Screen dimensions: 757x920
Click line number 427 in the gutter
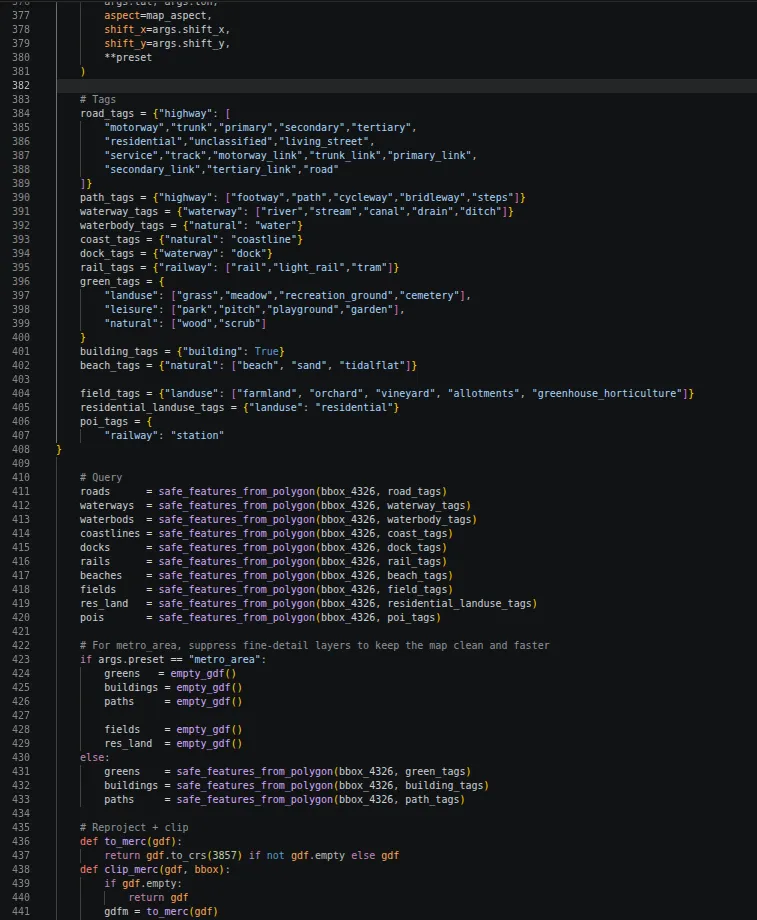[21, 716]
